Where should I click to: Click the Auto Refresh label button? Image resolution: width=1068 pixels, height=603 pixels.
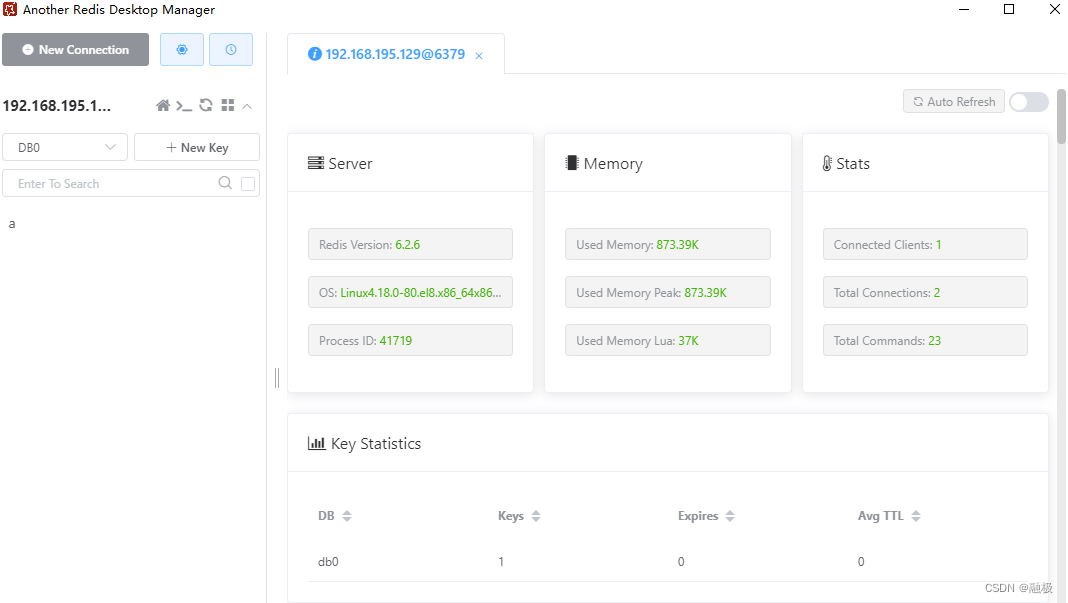(x=954, y=102)
